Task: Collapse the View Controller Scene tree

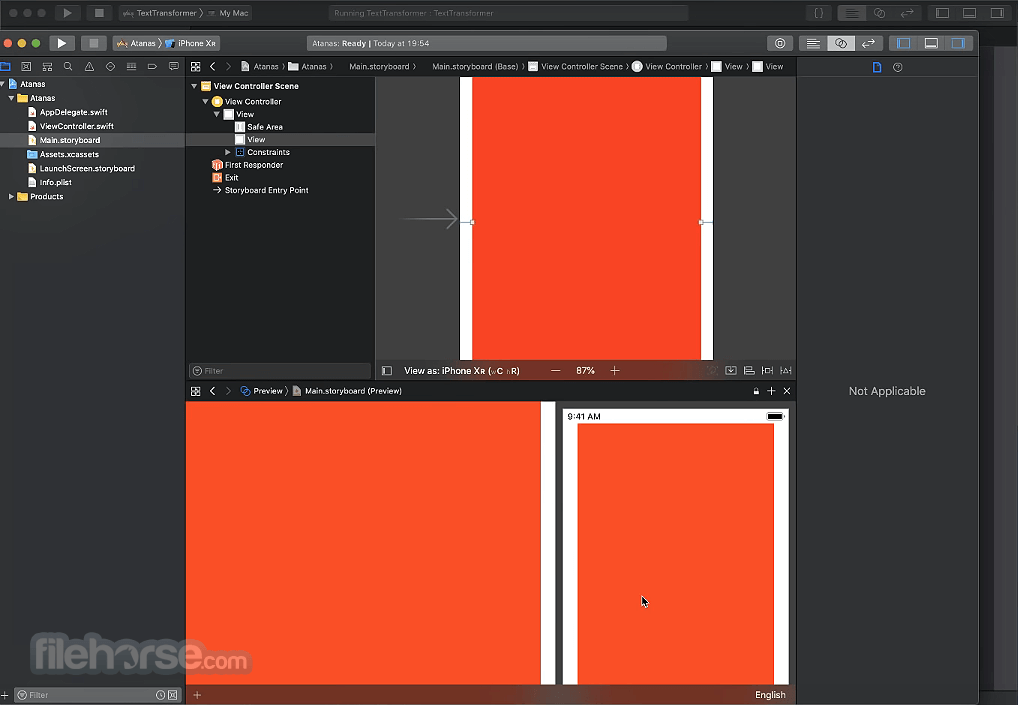Action: pos(193,86)
